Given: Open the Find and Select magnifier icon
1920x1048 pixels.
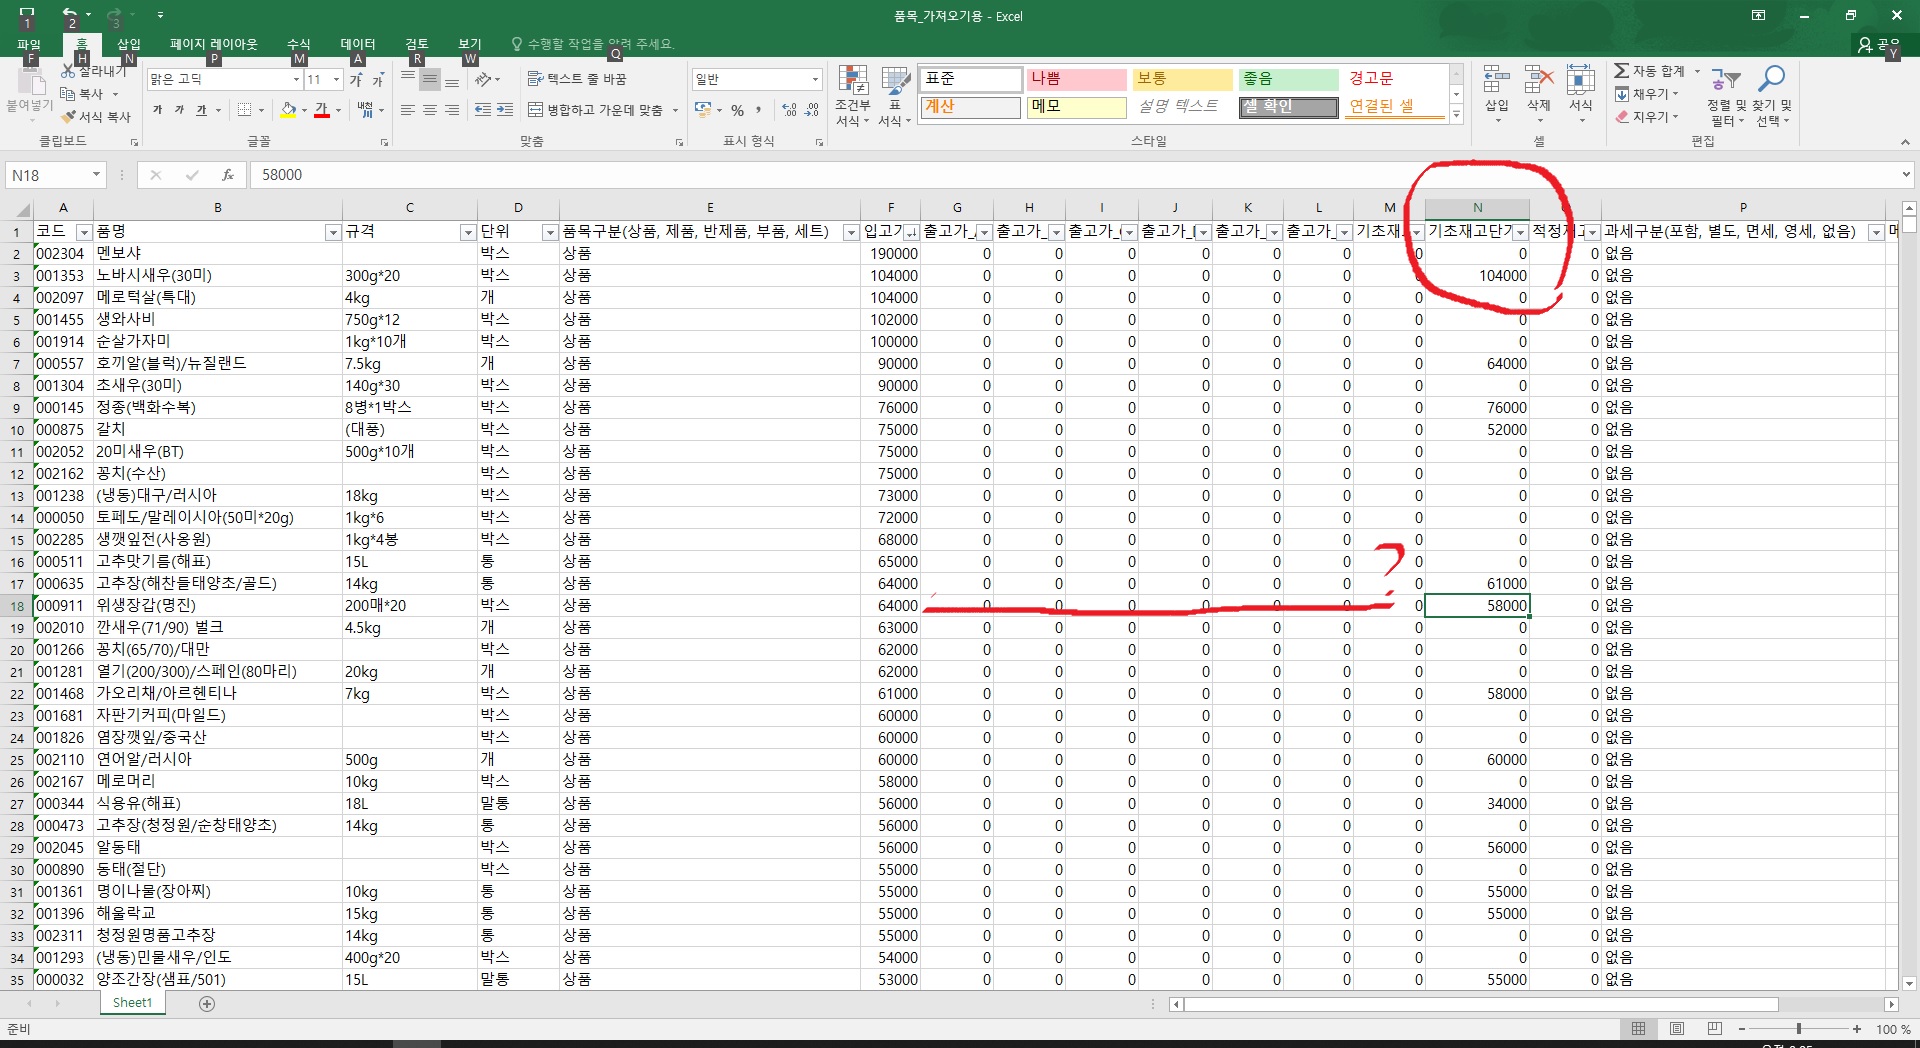Looking at the screenshot, I should coord(1772,79).
